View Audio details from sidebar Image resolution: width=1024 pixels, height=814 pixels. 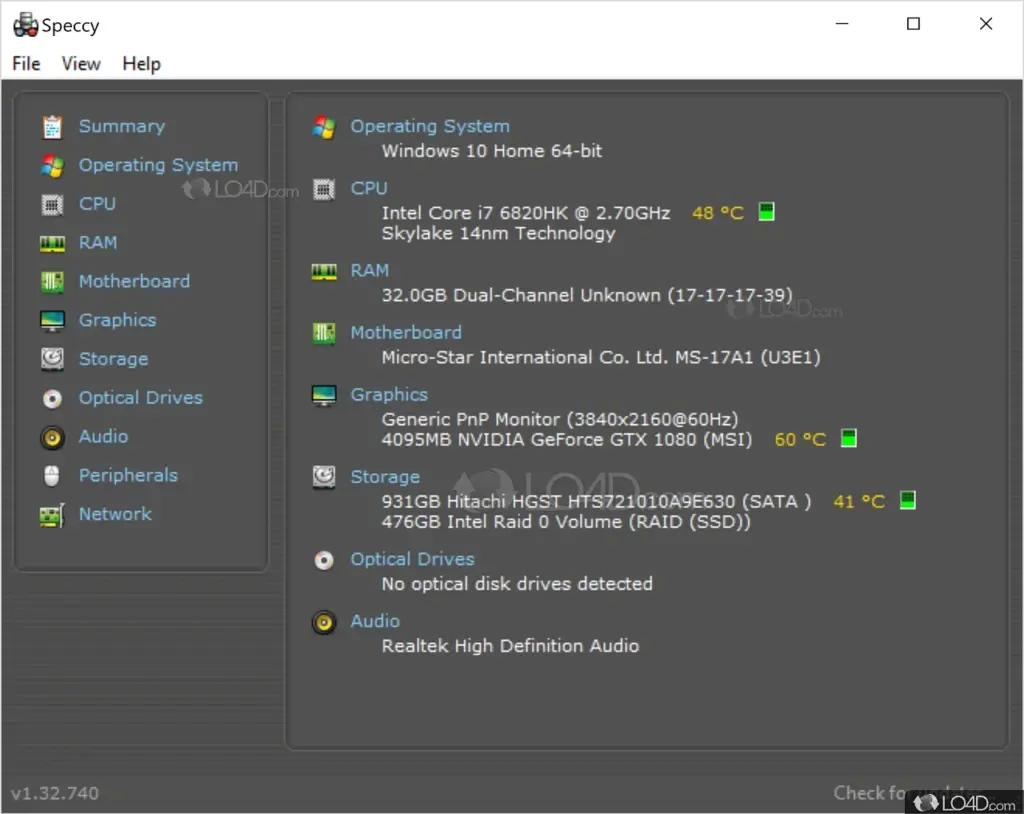pos(104,436)
